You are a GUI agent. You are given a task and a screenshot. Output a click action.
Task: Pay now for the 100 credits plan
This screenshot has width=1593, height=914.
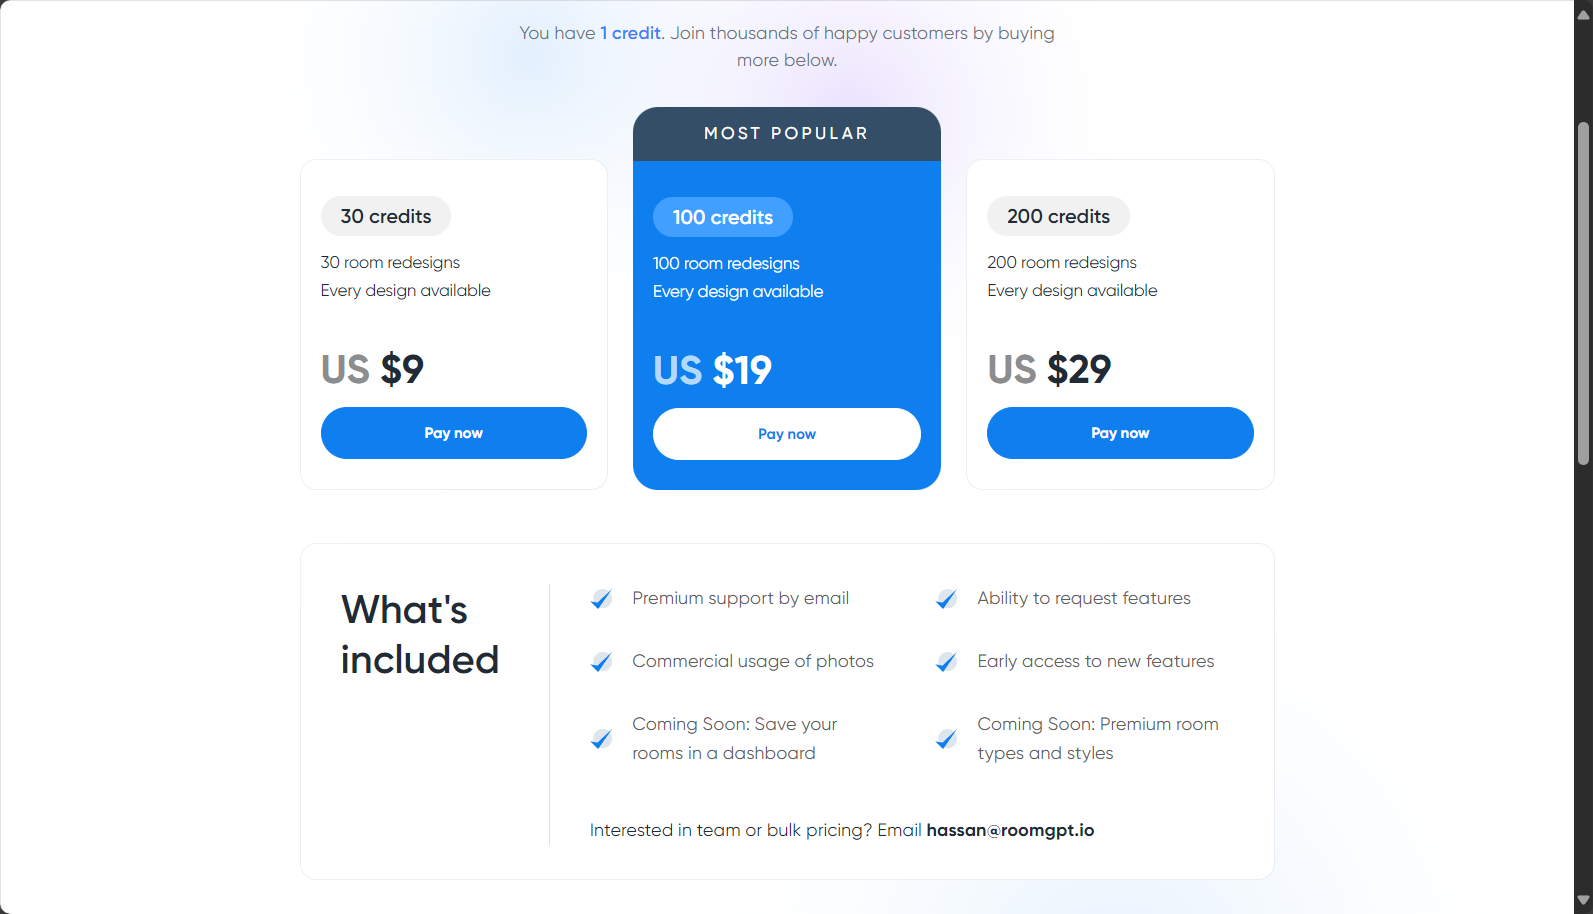pyautogui.click(x=787, y=434)
